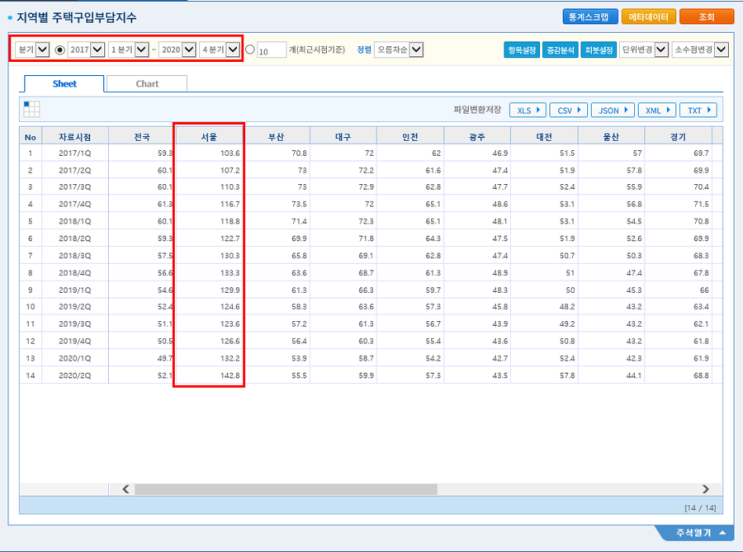Click the 자료시점 column header
743x552 pixels.
(x=75, y=137)
